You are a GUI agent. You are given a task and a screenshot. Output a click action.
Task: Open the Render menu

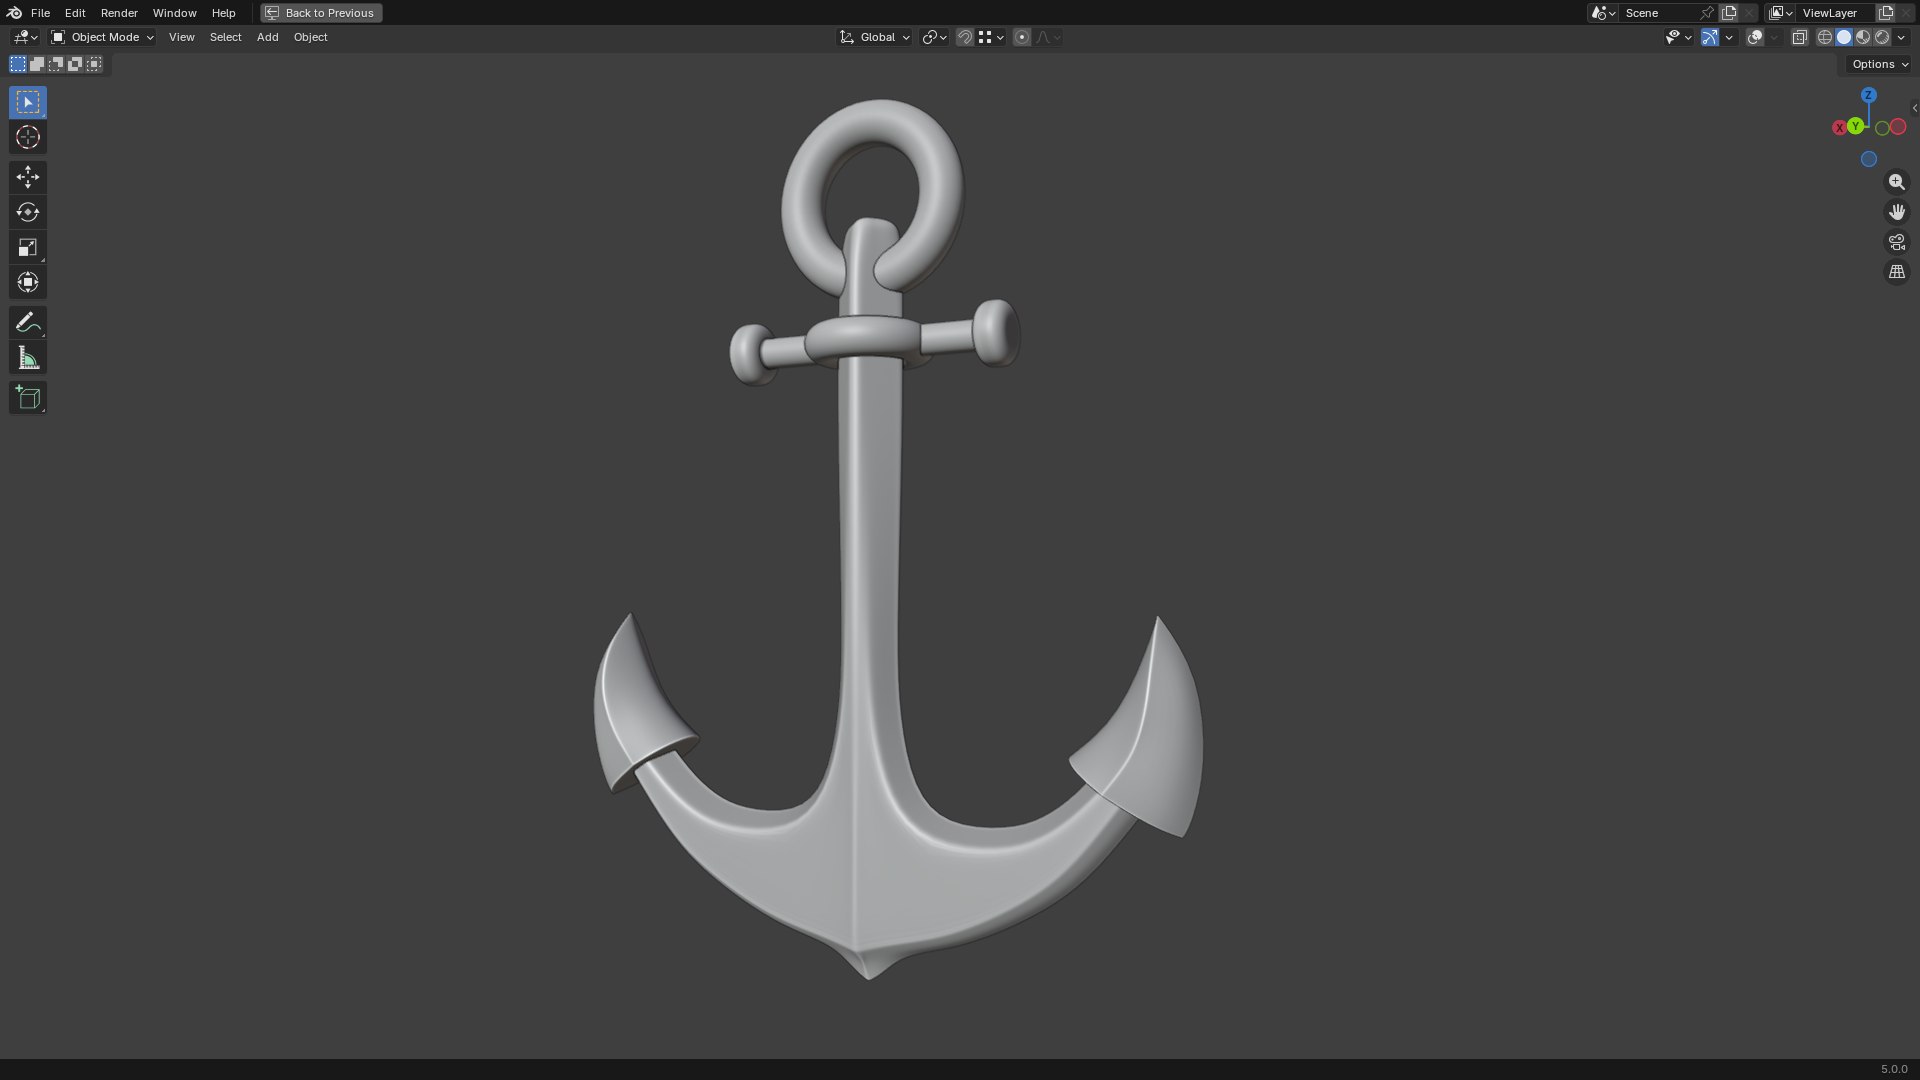119,13
